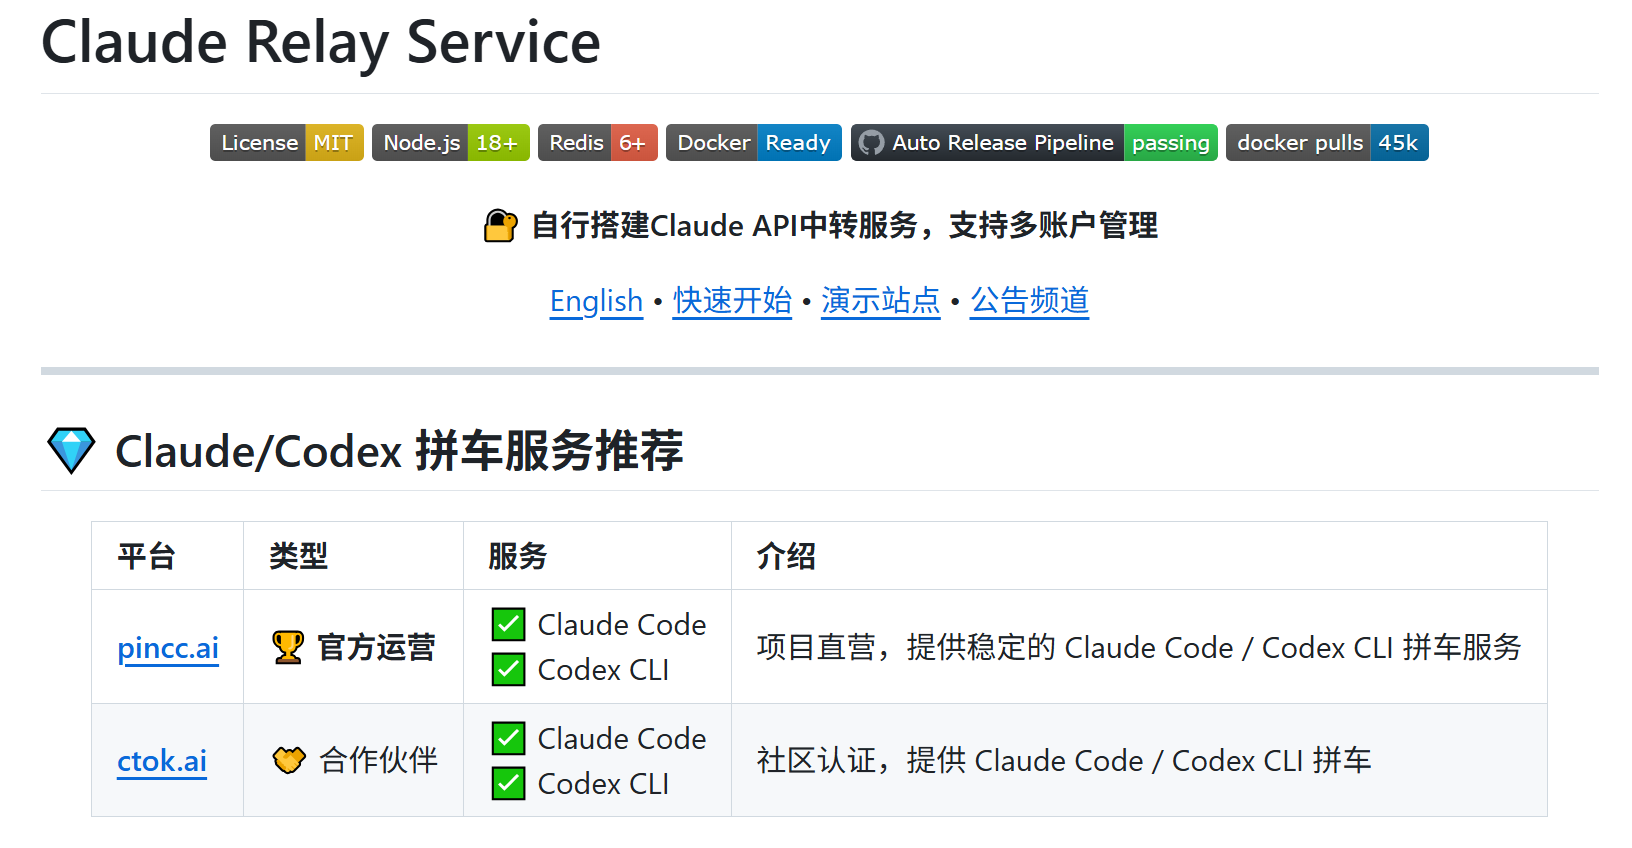
Task: Click the docker pulls 45k badge
Action: (1327, 143)
